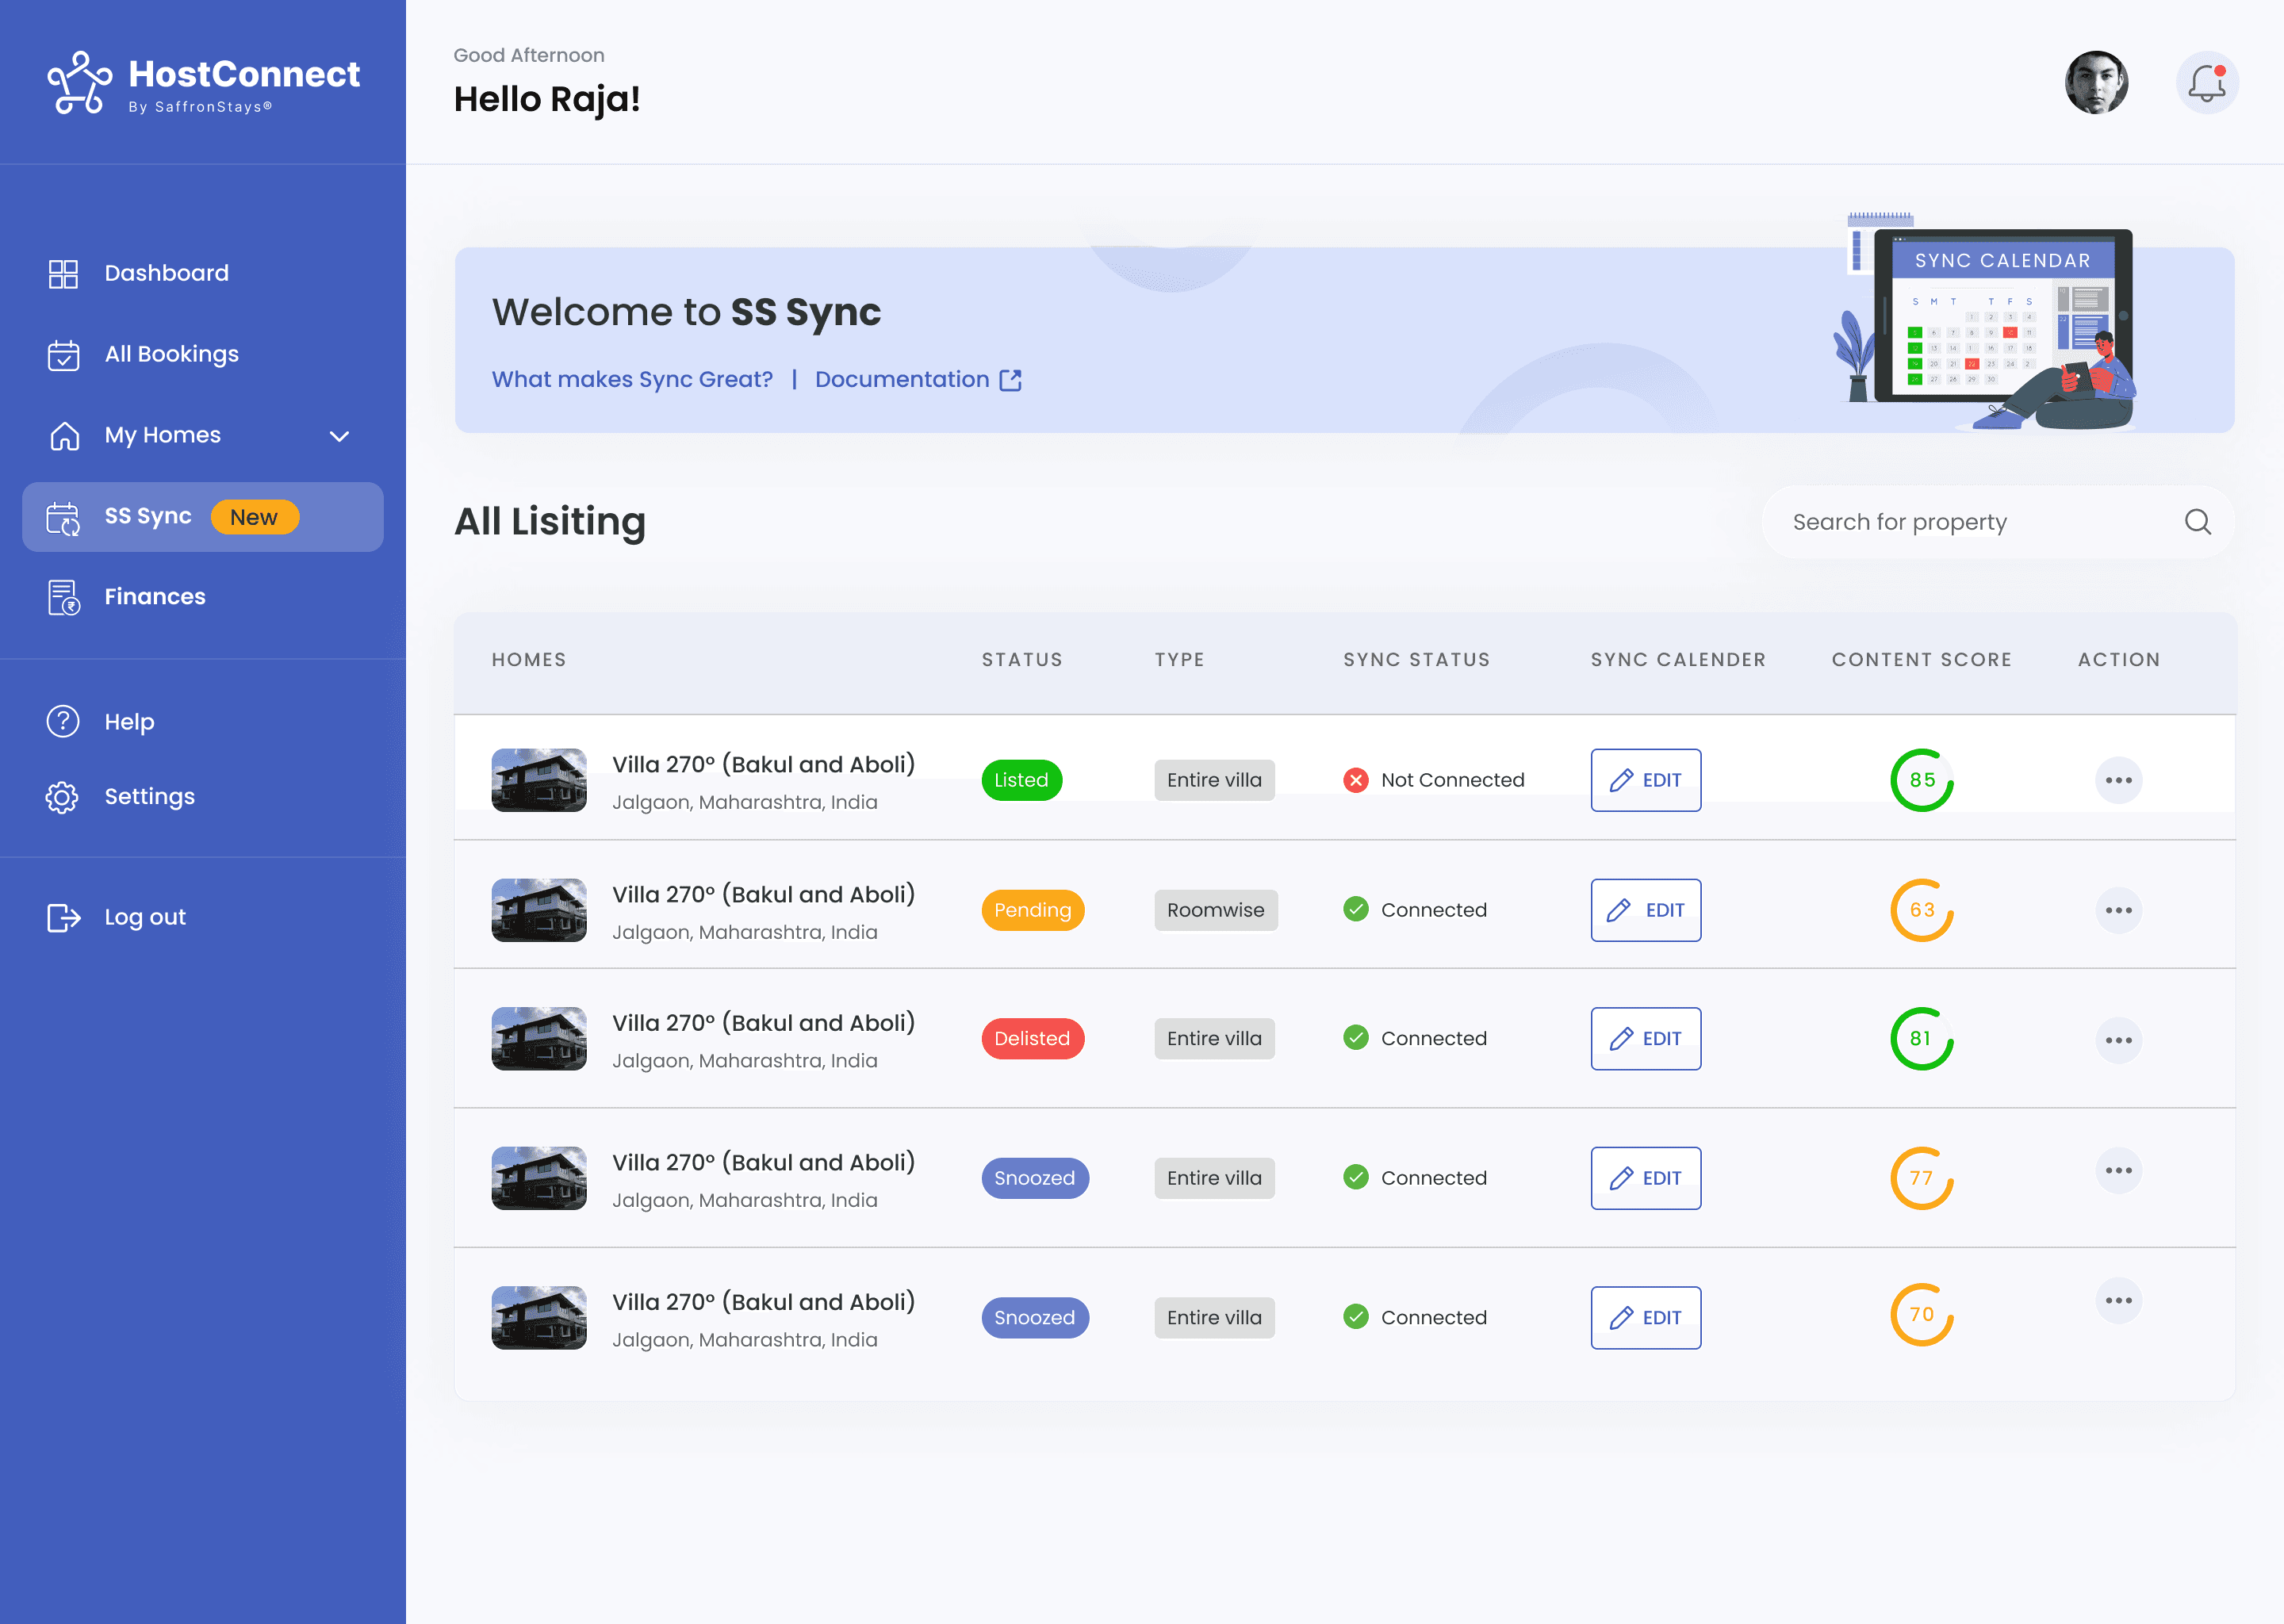Open the user profile avatar

[2096, 83]
